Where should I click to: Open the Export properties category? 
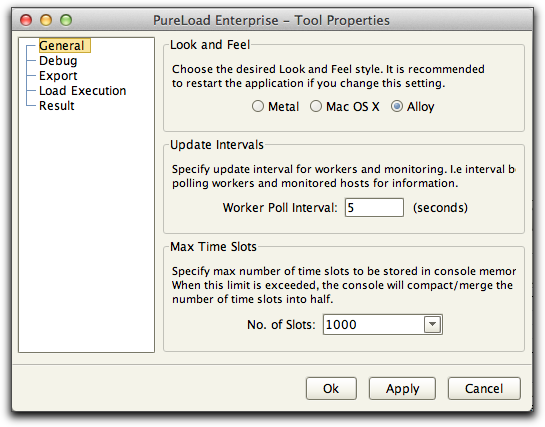click(x=58, y=76)
